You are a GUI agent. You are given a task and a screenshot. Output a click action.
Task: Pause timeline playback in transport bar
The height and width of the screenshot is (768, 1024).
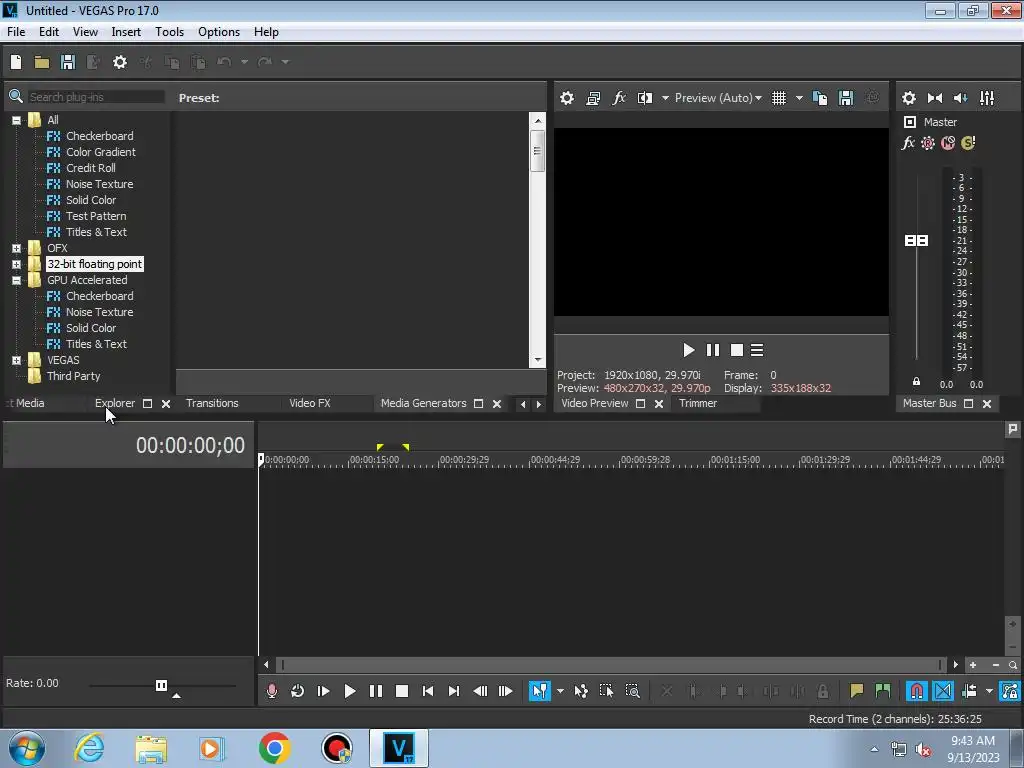click(x=376, y=691)
